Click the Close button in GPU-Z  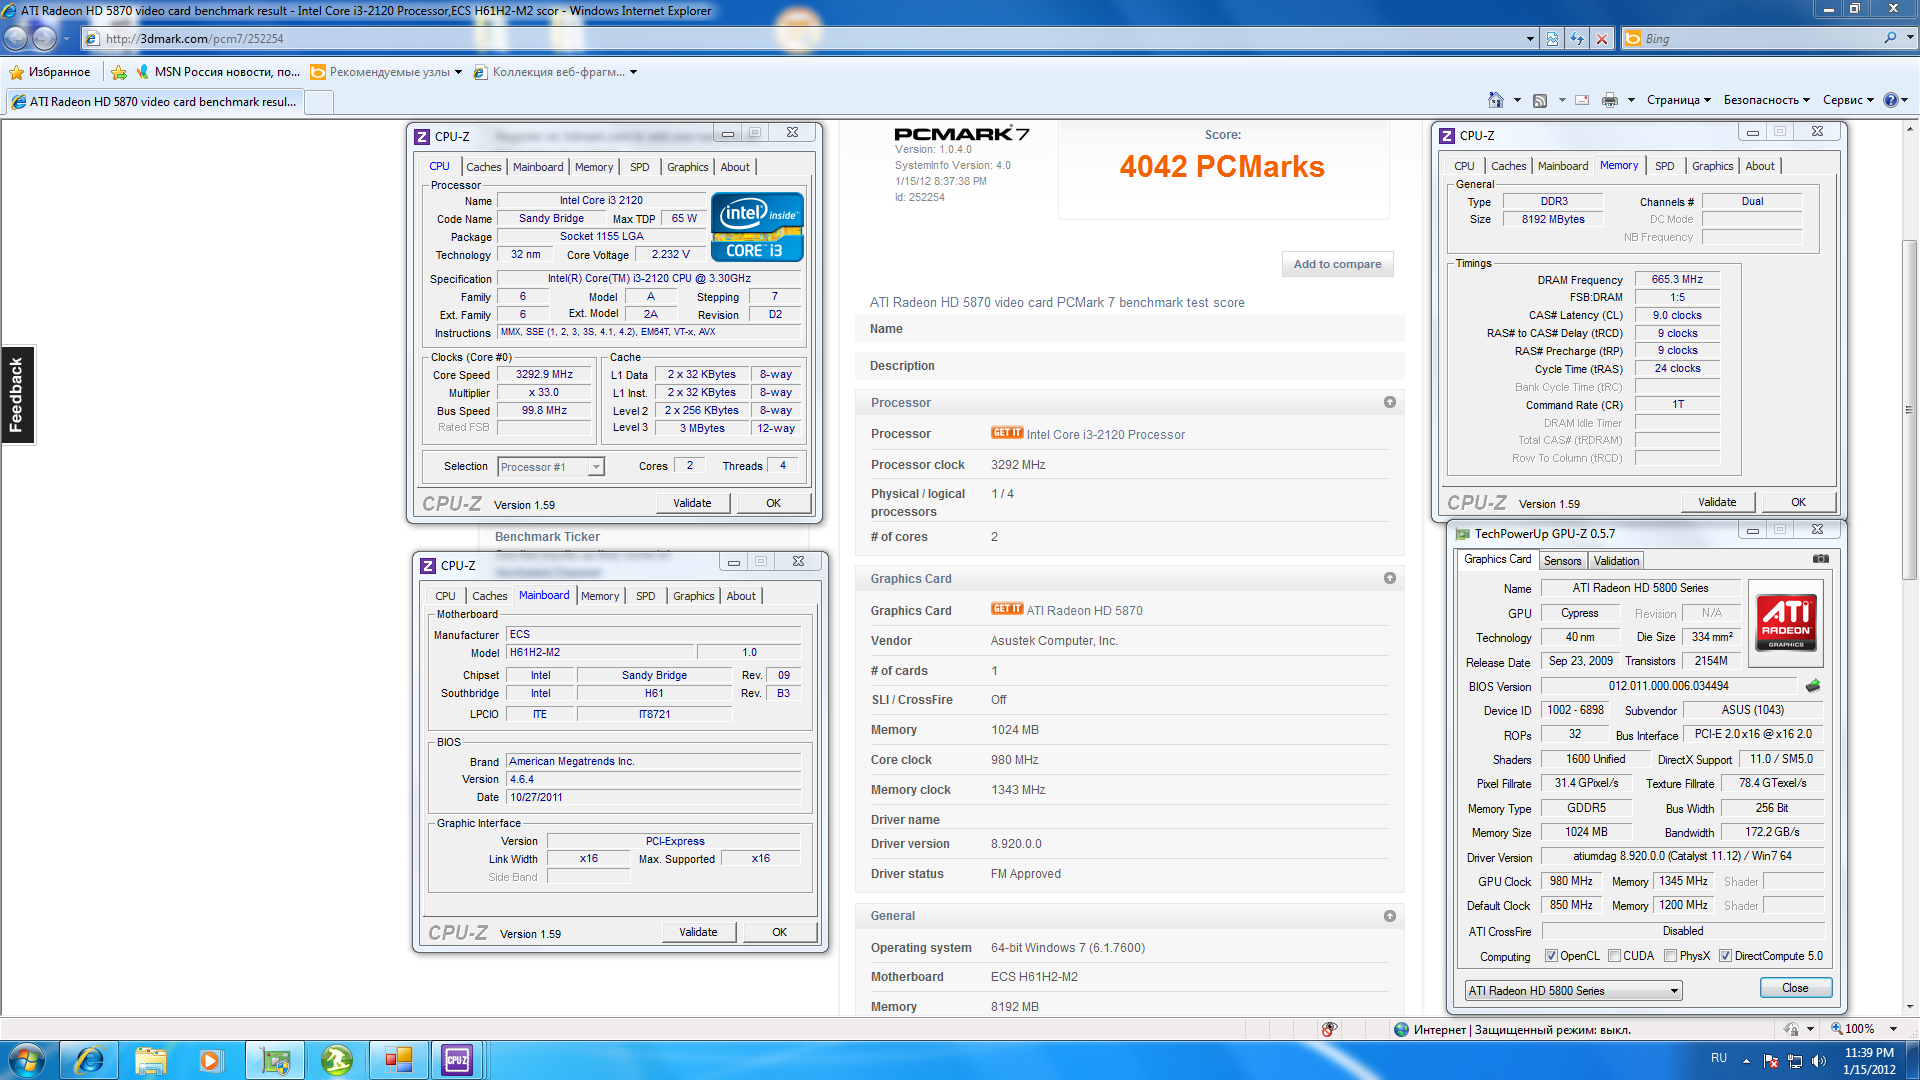[x=1795, y=988]
